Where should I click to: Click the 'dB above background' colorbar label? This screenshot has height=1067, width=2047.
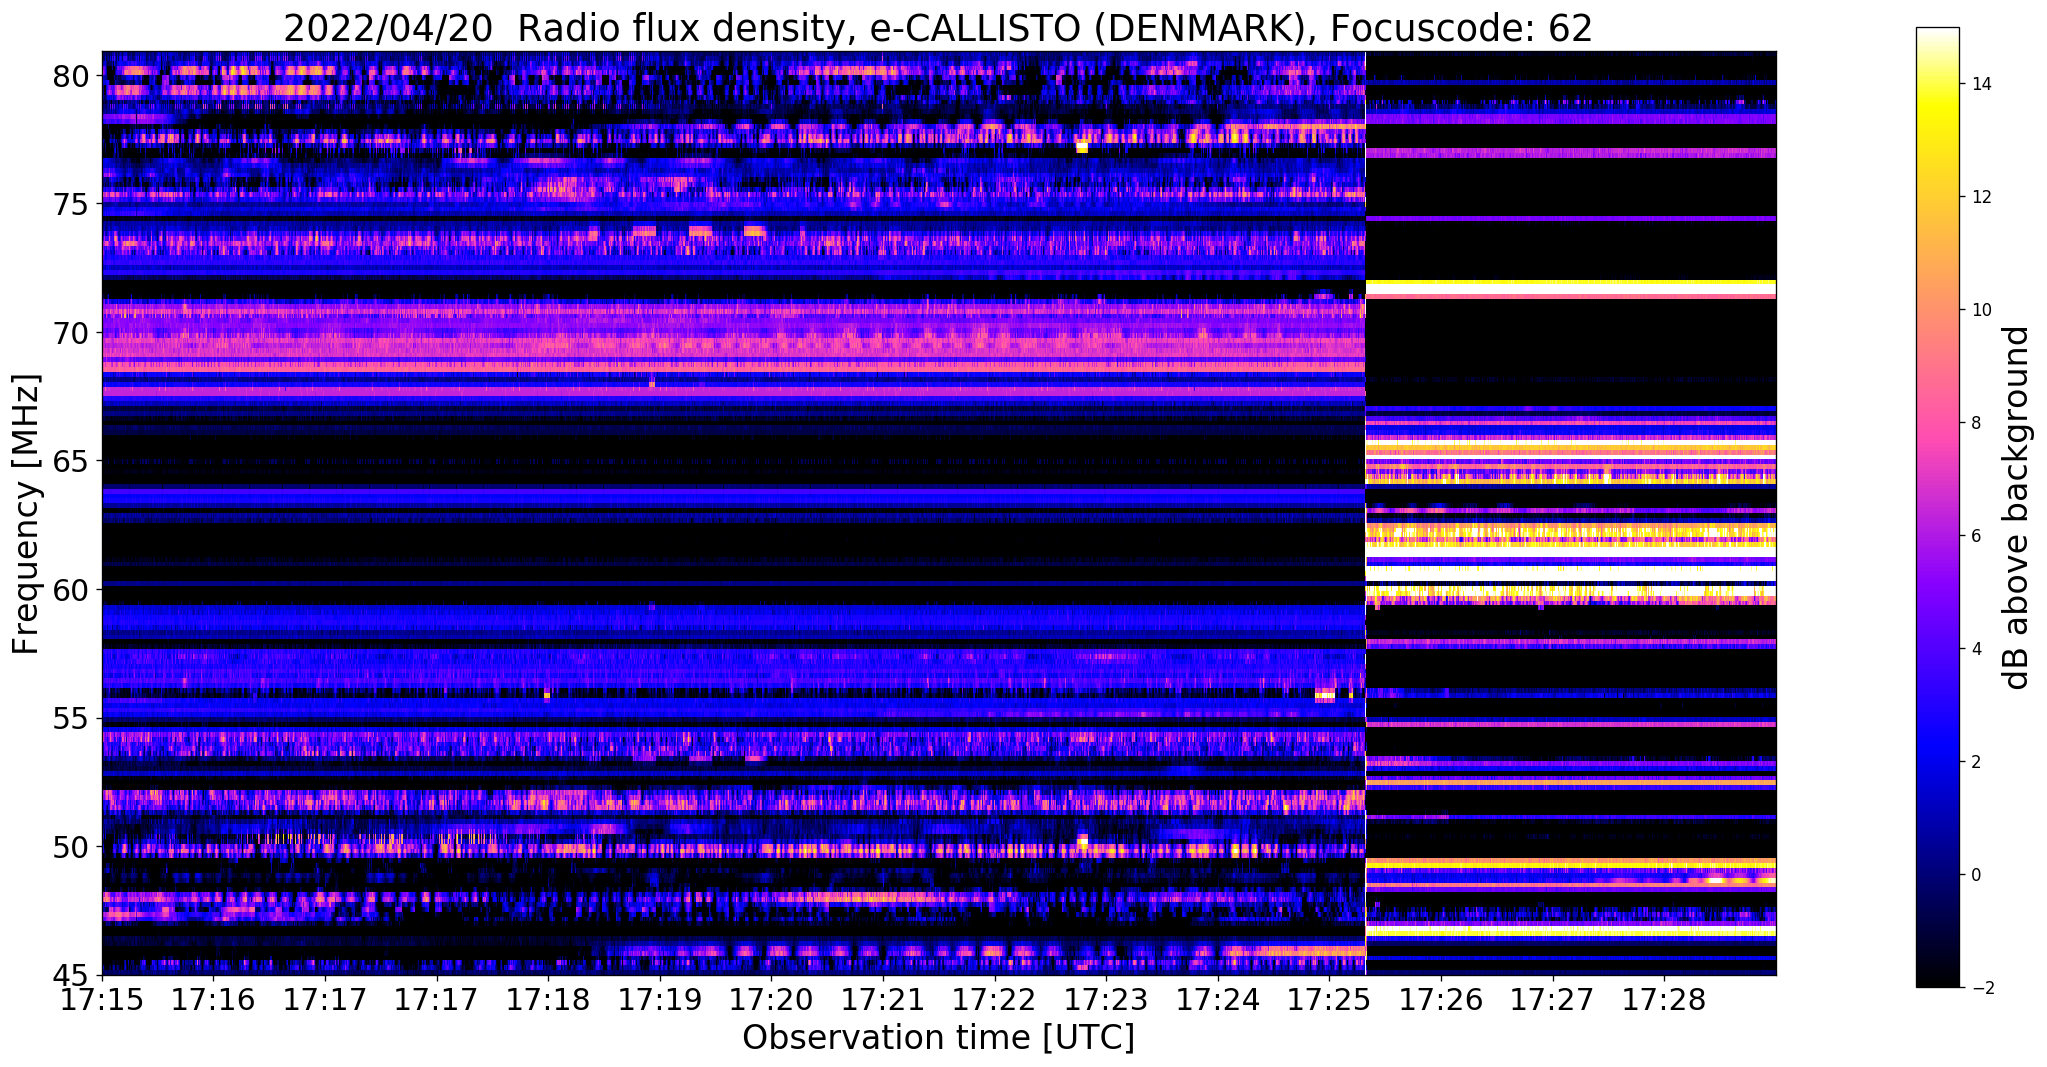pos(2016,507)
